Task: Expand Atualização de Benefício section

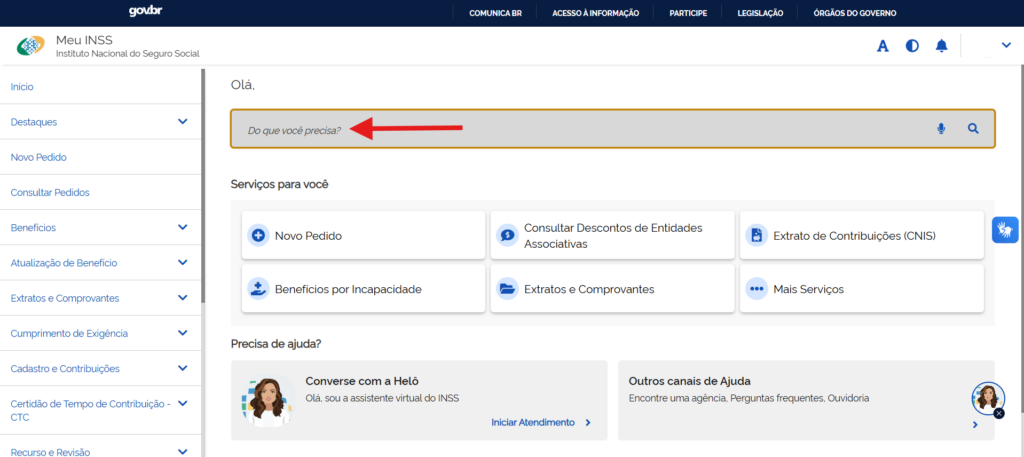Action: point(183,262)
